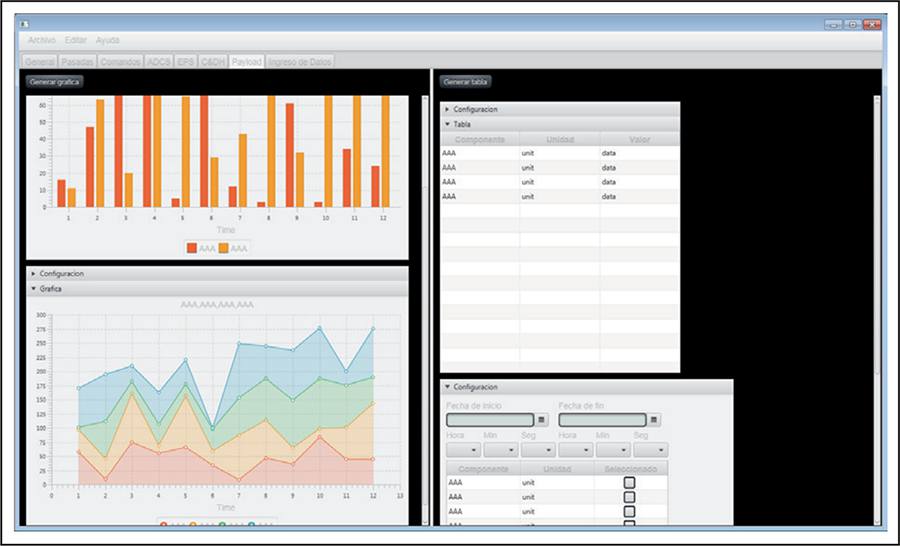
Task: Open calendar picker for Fecha de inicio
Action: [x=541, y=420]
